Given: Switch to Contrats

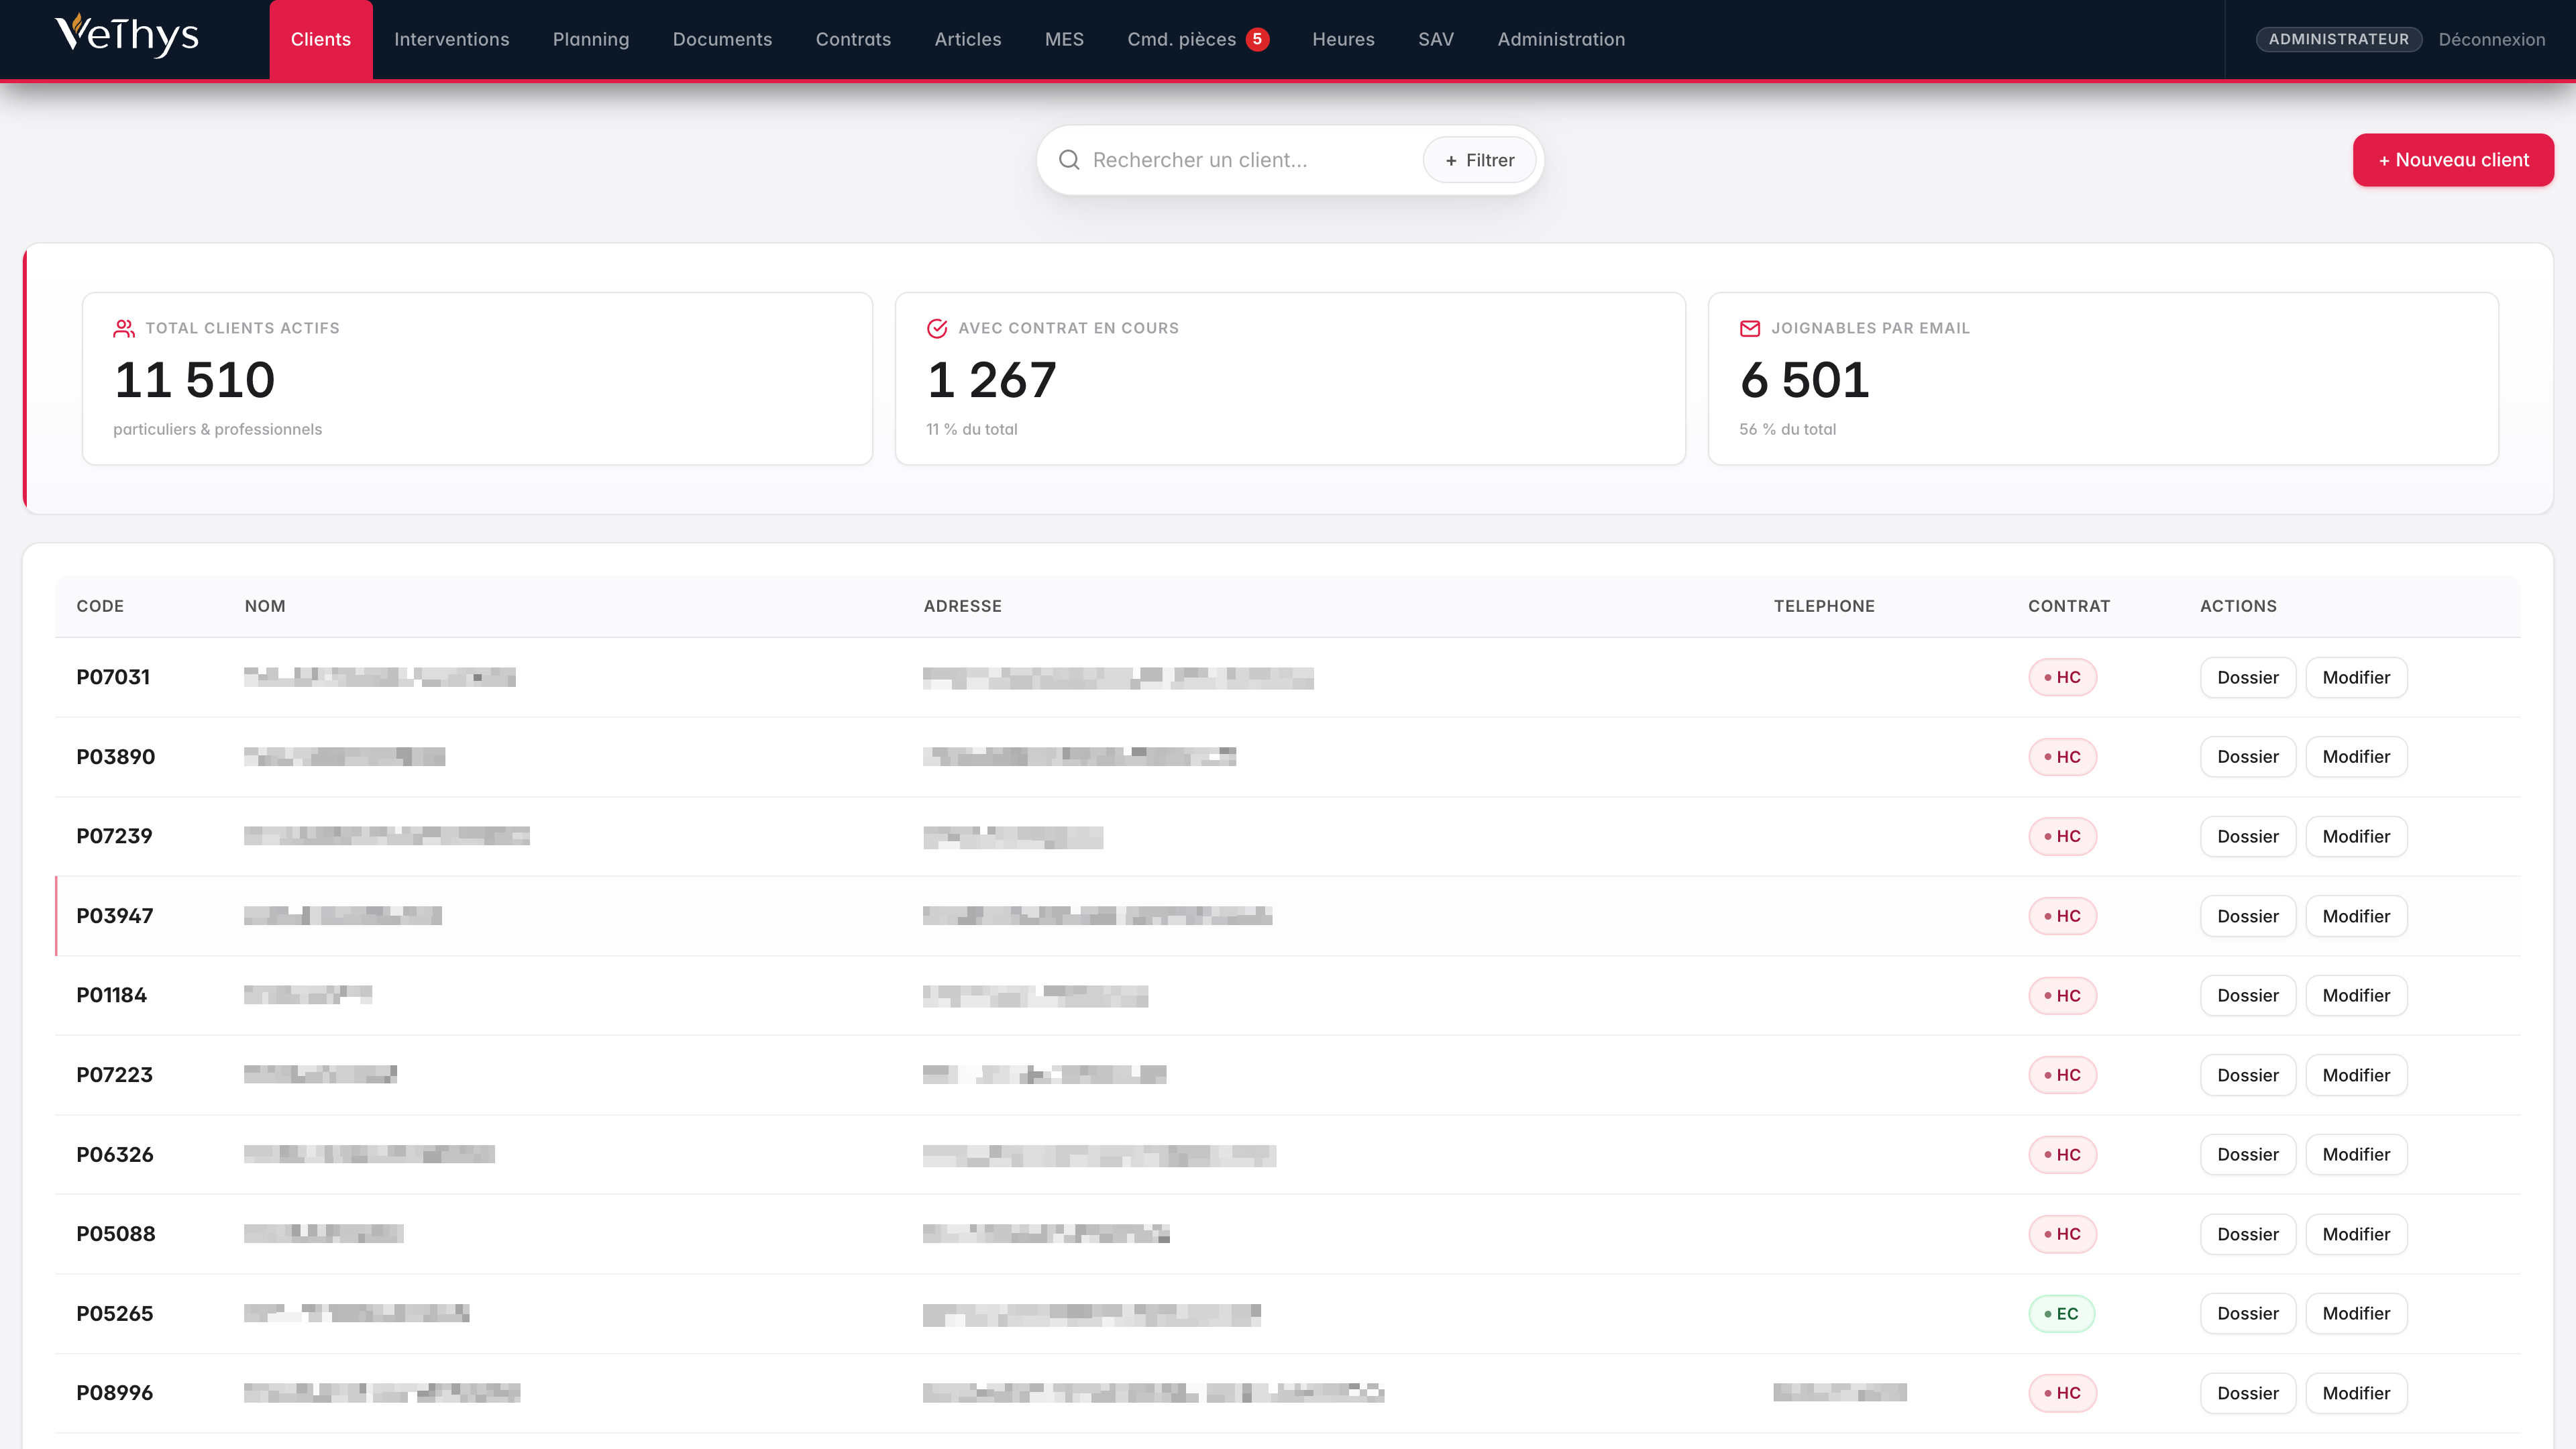Looking at the screenshot, I should (x=853, y=39).
